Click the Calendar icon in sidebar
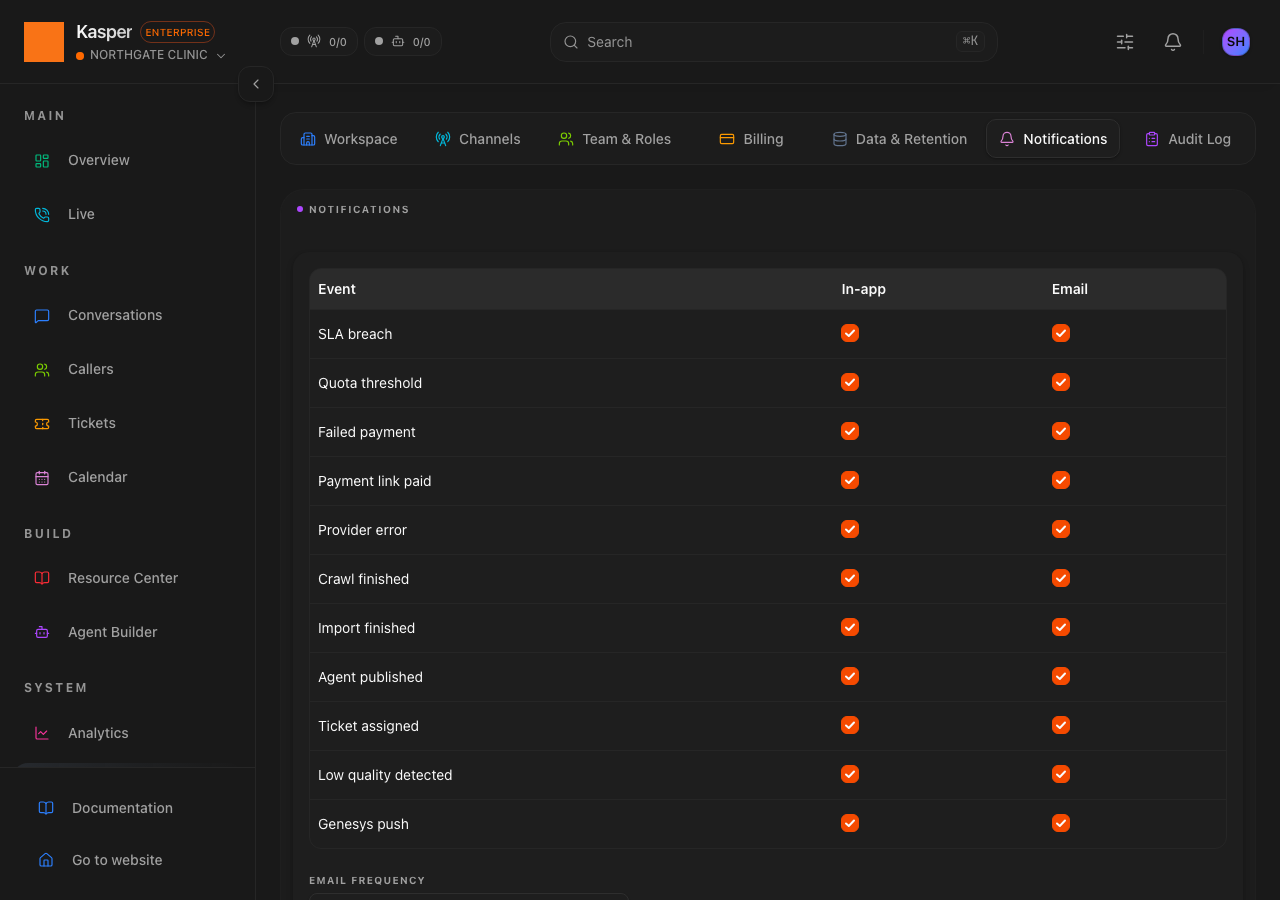 42,477
